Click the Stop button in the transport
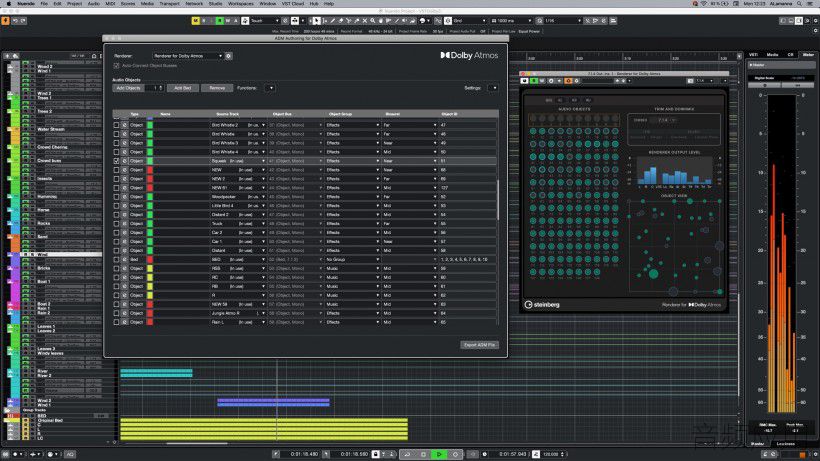The width and height of the screenshot is (820, 461). tap(423, 454)
